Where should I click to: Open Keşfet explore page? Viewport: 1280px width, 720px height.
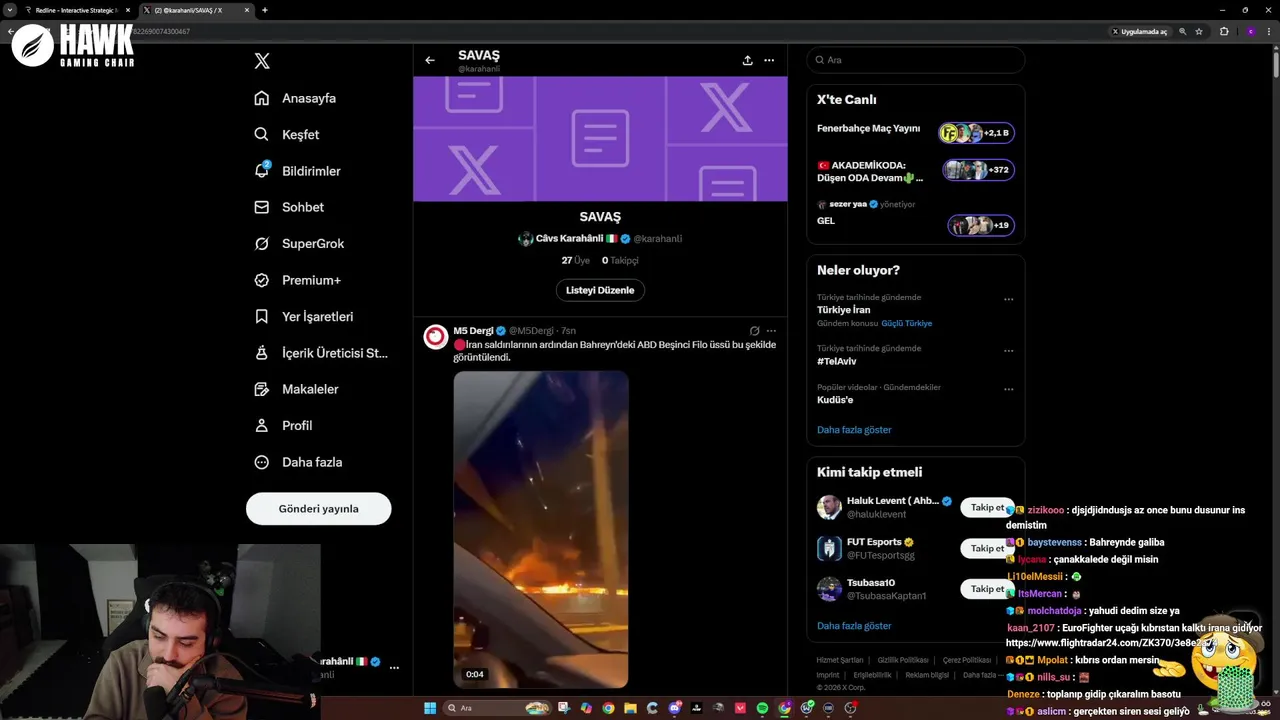[288, 134]
